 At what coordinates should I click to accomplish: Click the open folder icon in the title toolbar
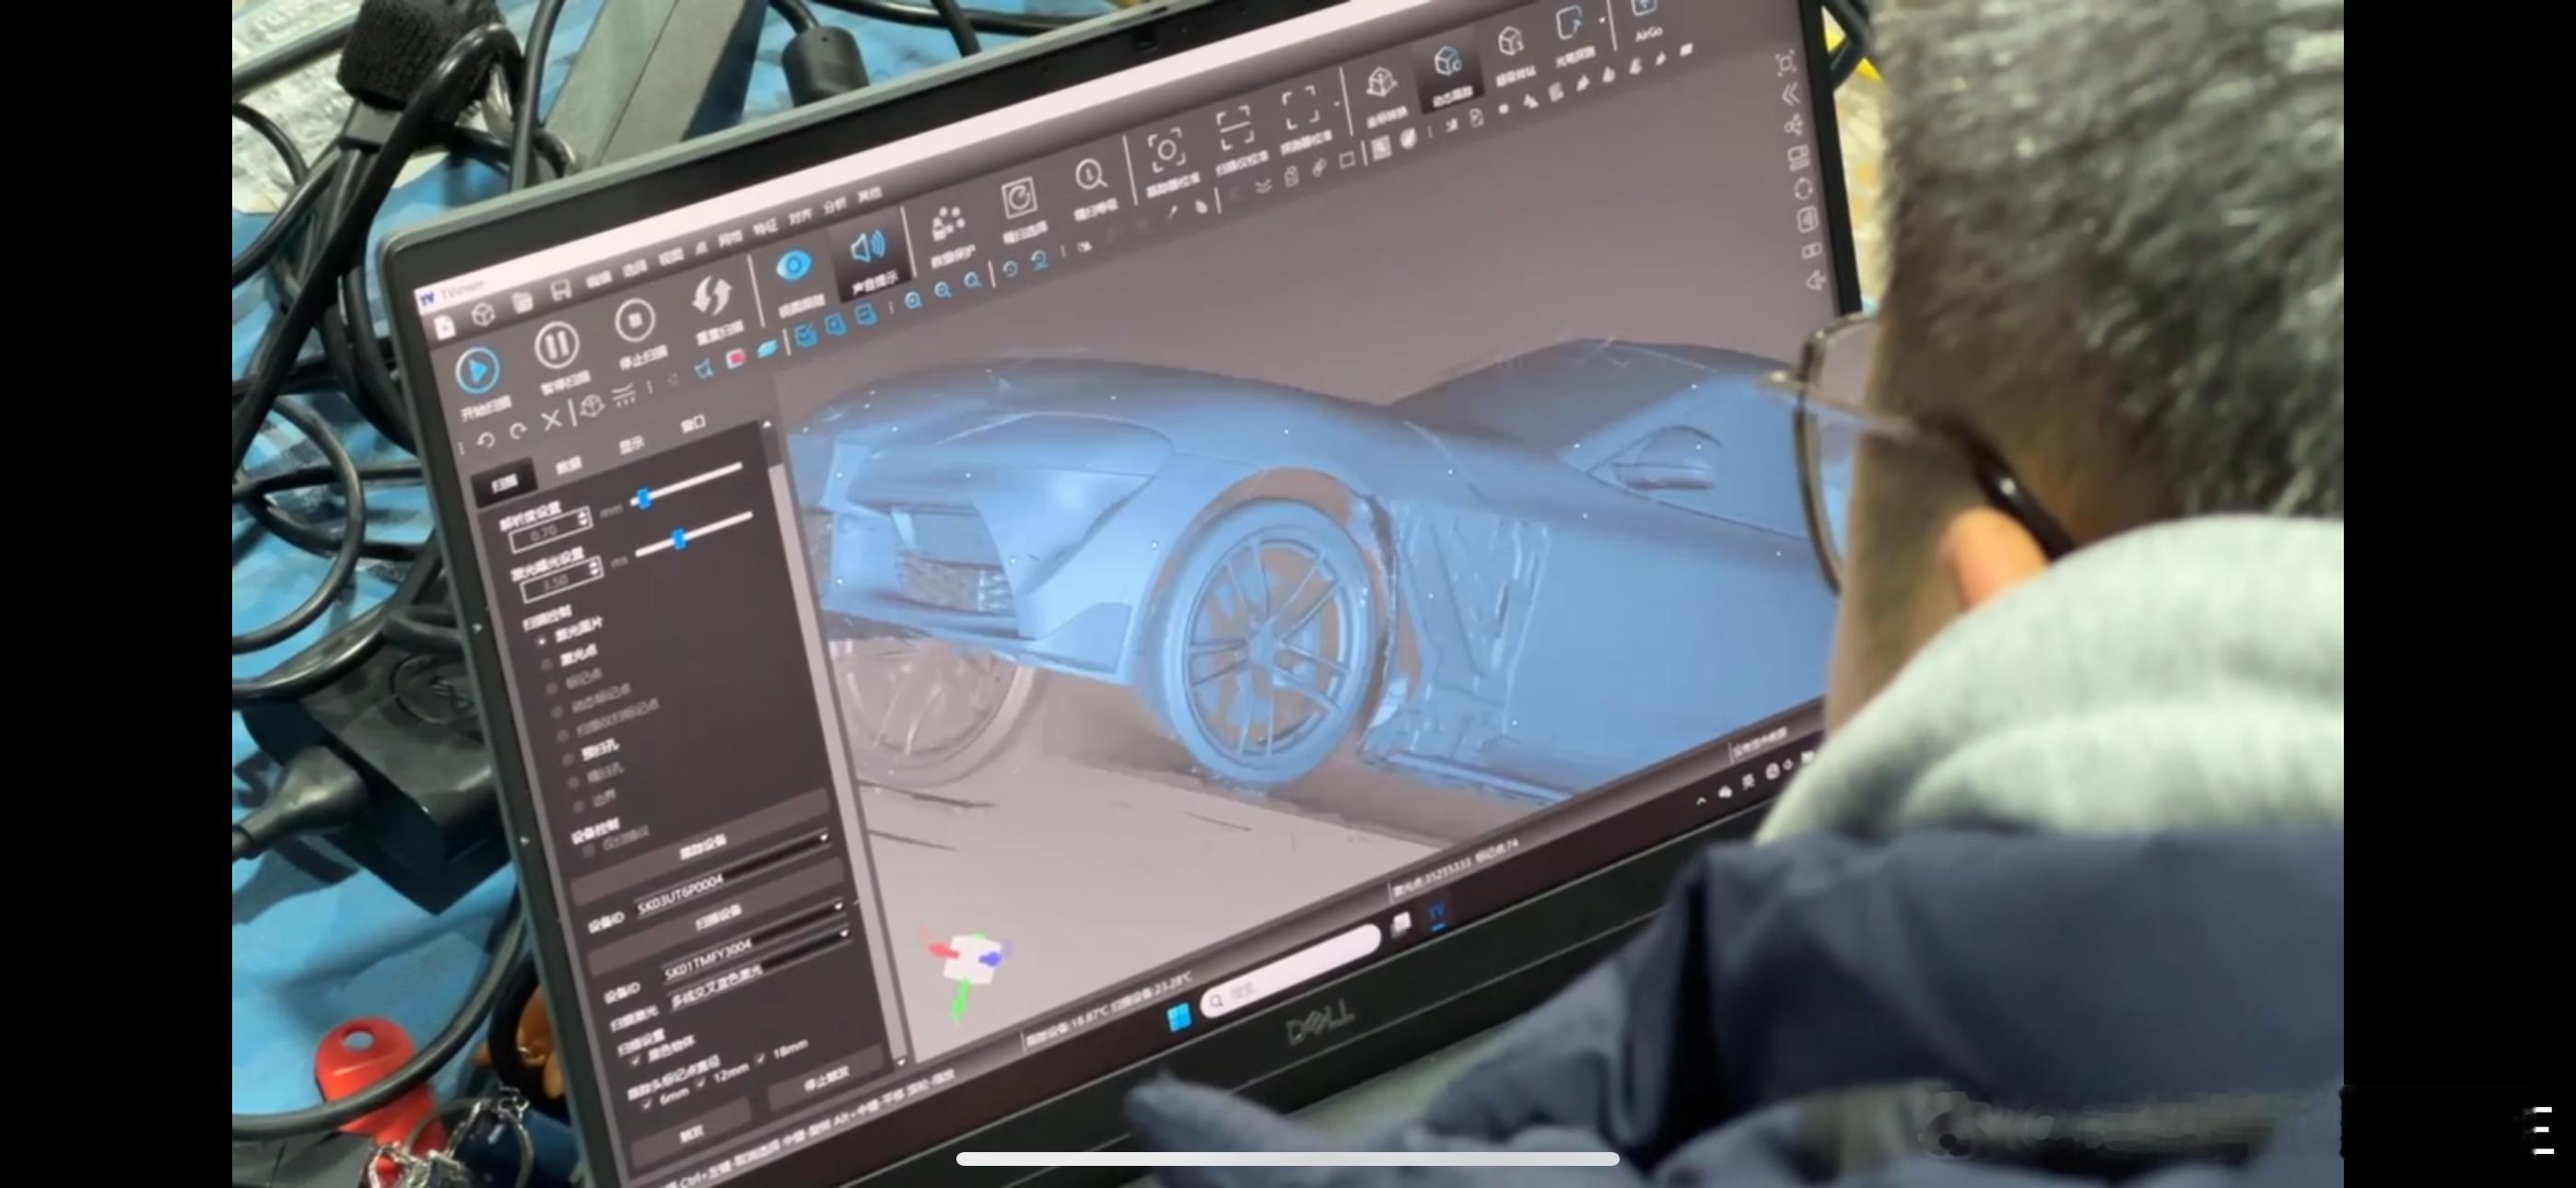coord(522,303)
